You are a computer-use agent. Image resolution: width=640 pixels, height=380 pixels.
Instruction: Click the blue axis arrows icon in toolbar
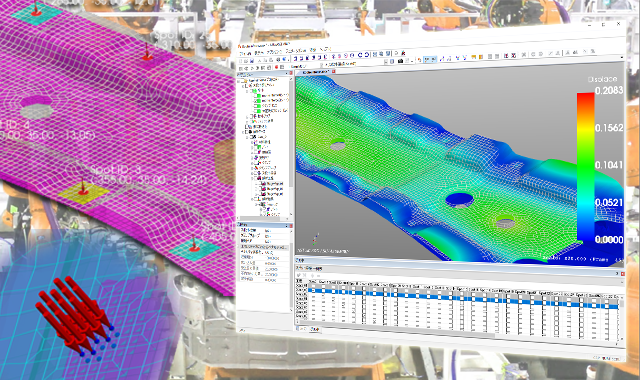pos(442,58)
